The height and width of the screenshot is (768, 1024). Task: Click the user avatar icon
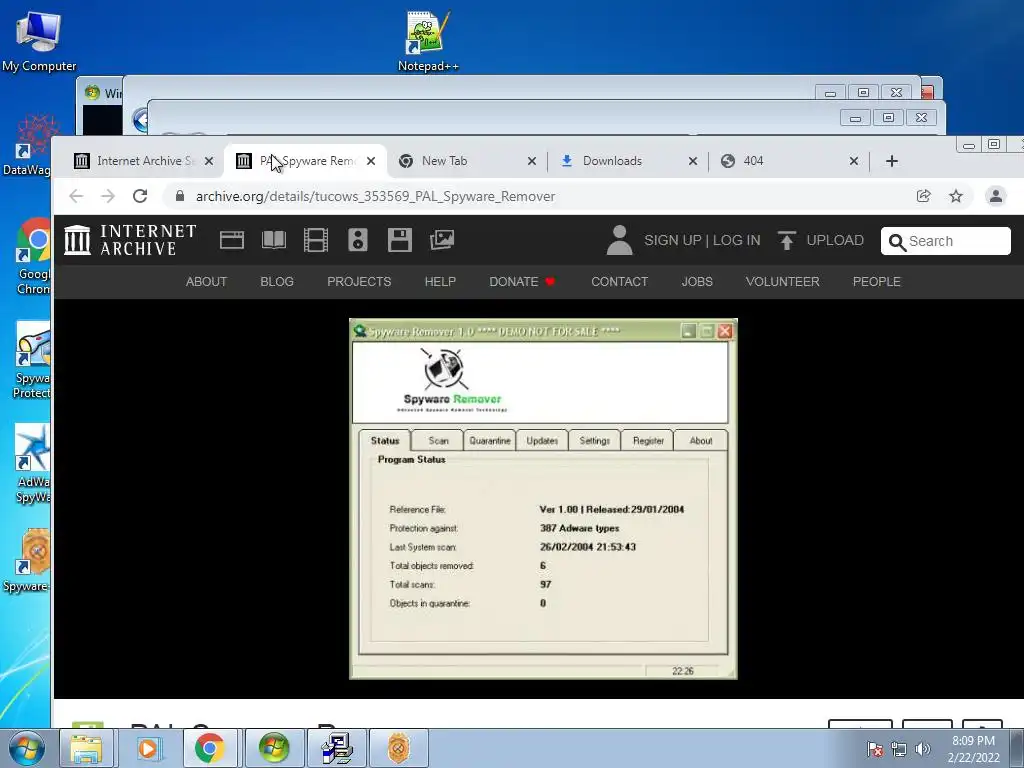[x=619, y=240]
